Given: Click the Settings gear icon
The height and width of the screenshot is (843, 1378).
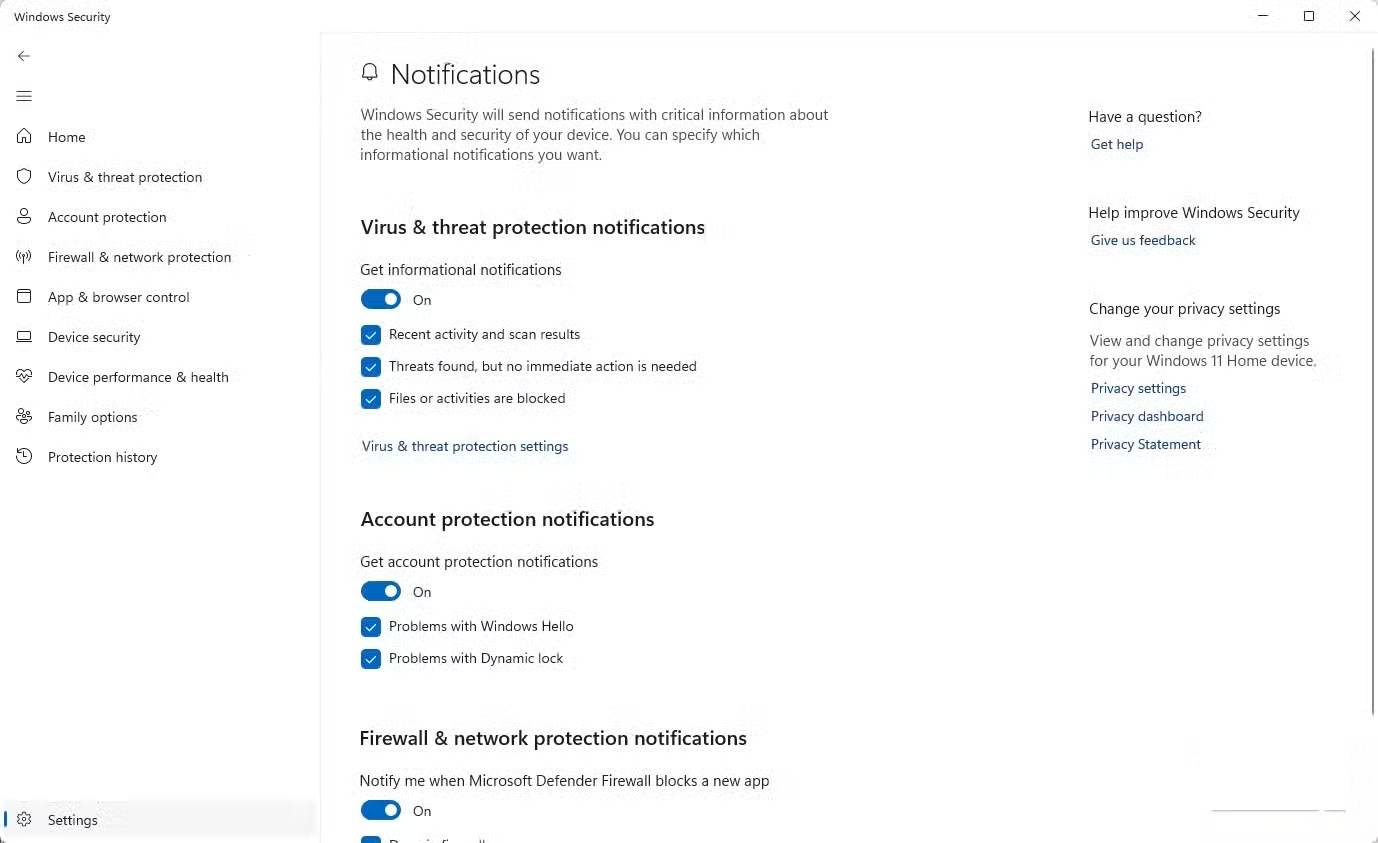Looking at the screenshot, I should (x=24, y=820).
